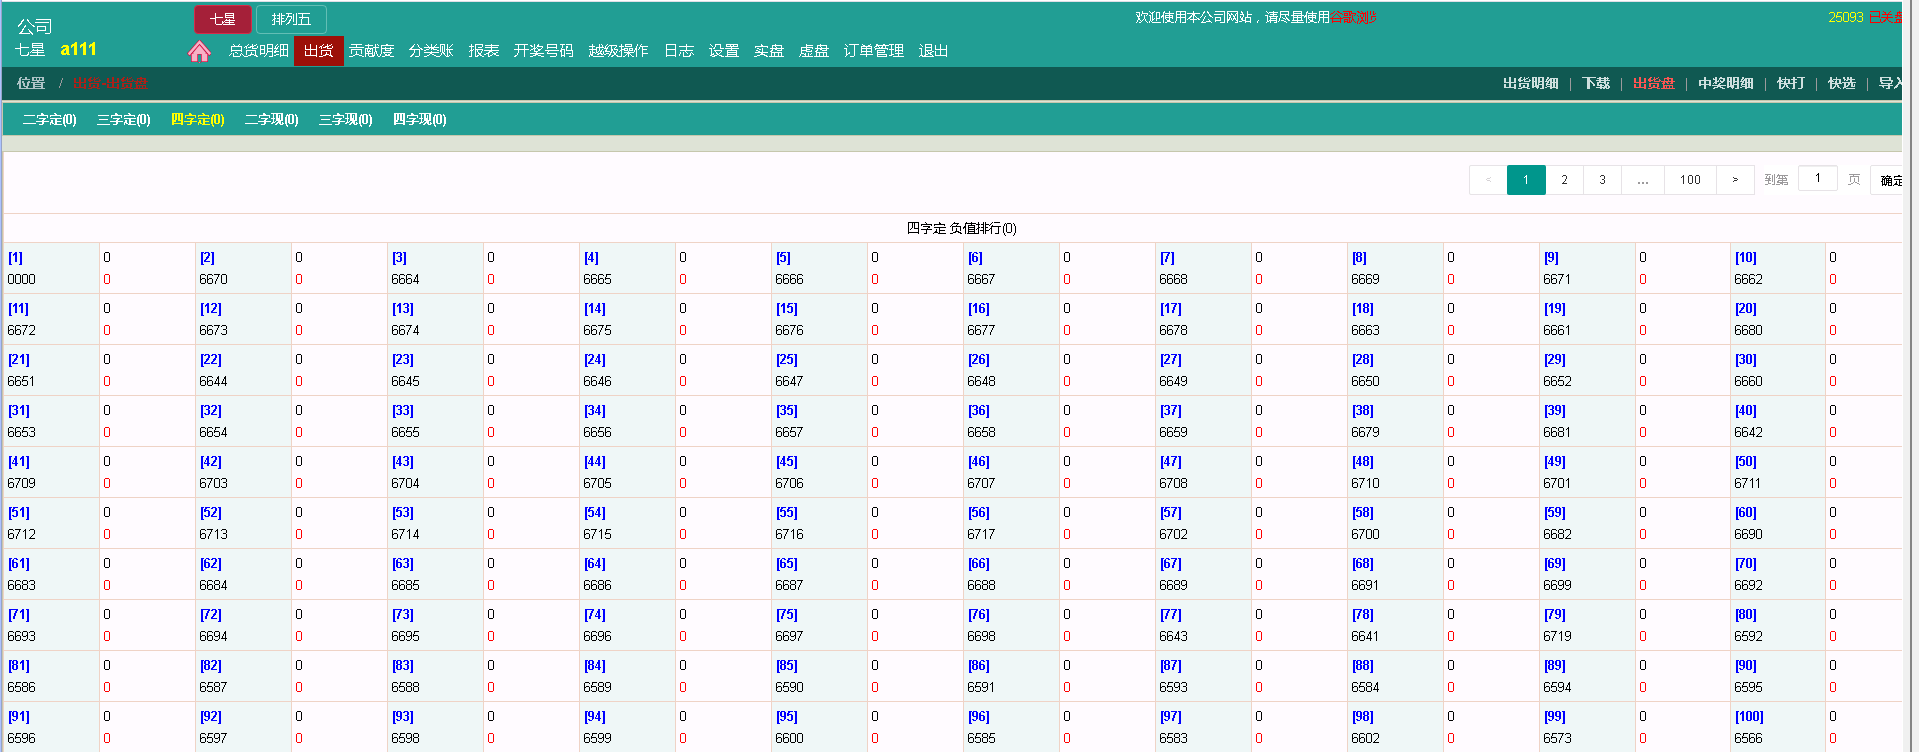This screenshot has height=752, width=1919.
Task: Click the home icon in navigation bar
Action: pyautogui.click(x=199, y=51)
